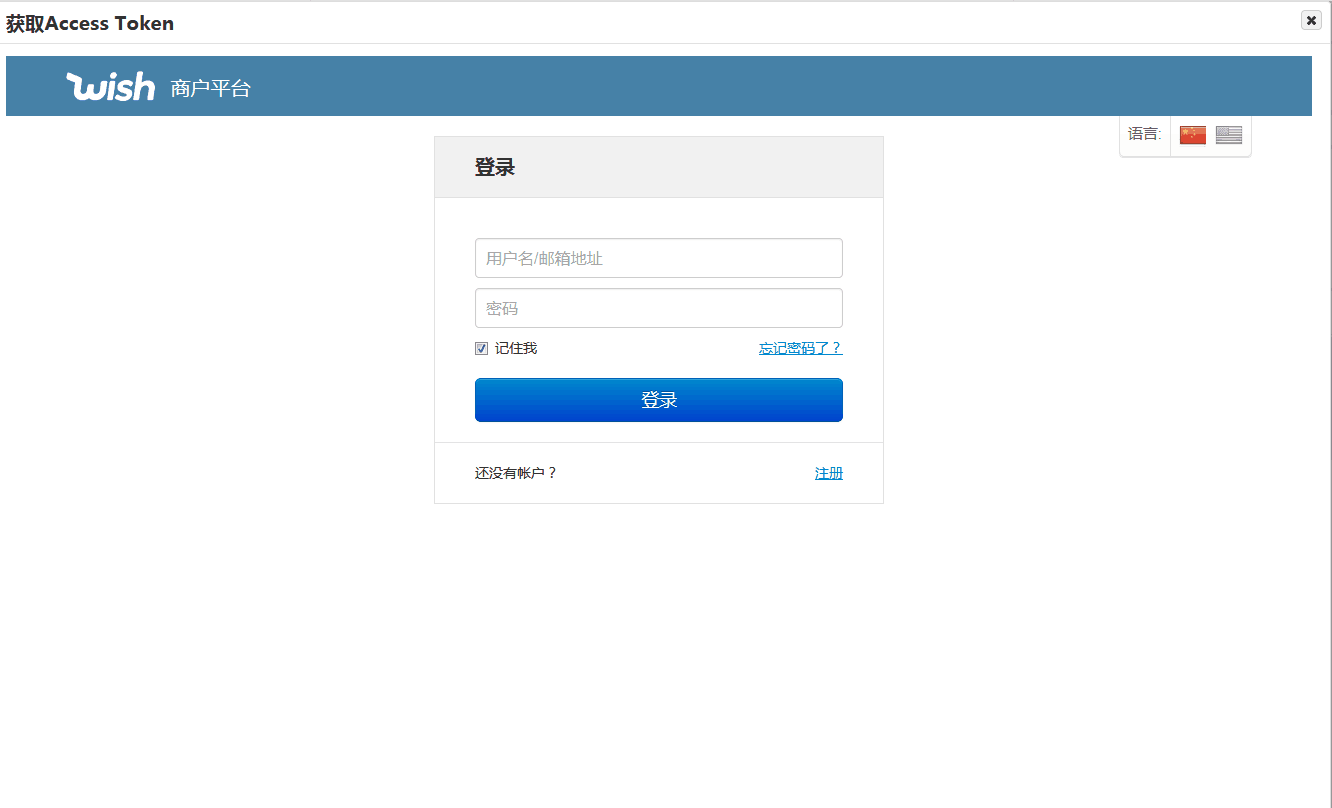Switch language using the US flag icon
The image size is (1332, 808).
[1228, 135]
